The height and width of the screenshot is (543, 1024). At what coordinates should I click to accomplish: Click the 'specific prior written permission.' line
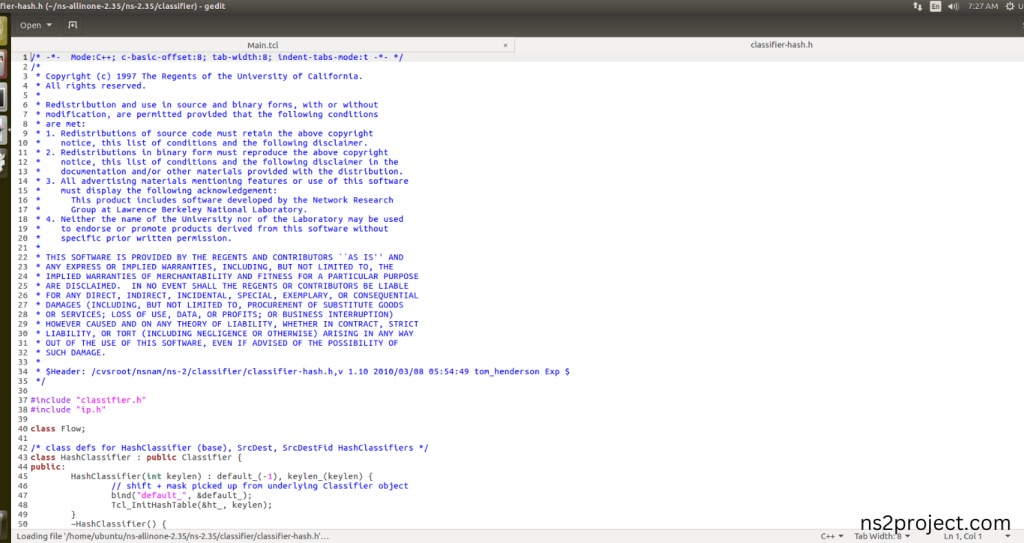coord(146,238)
